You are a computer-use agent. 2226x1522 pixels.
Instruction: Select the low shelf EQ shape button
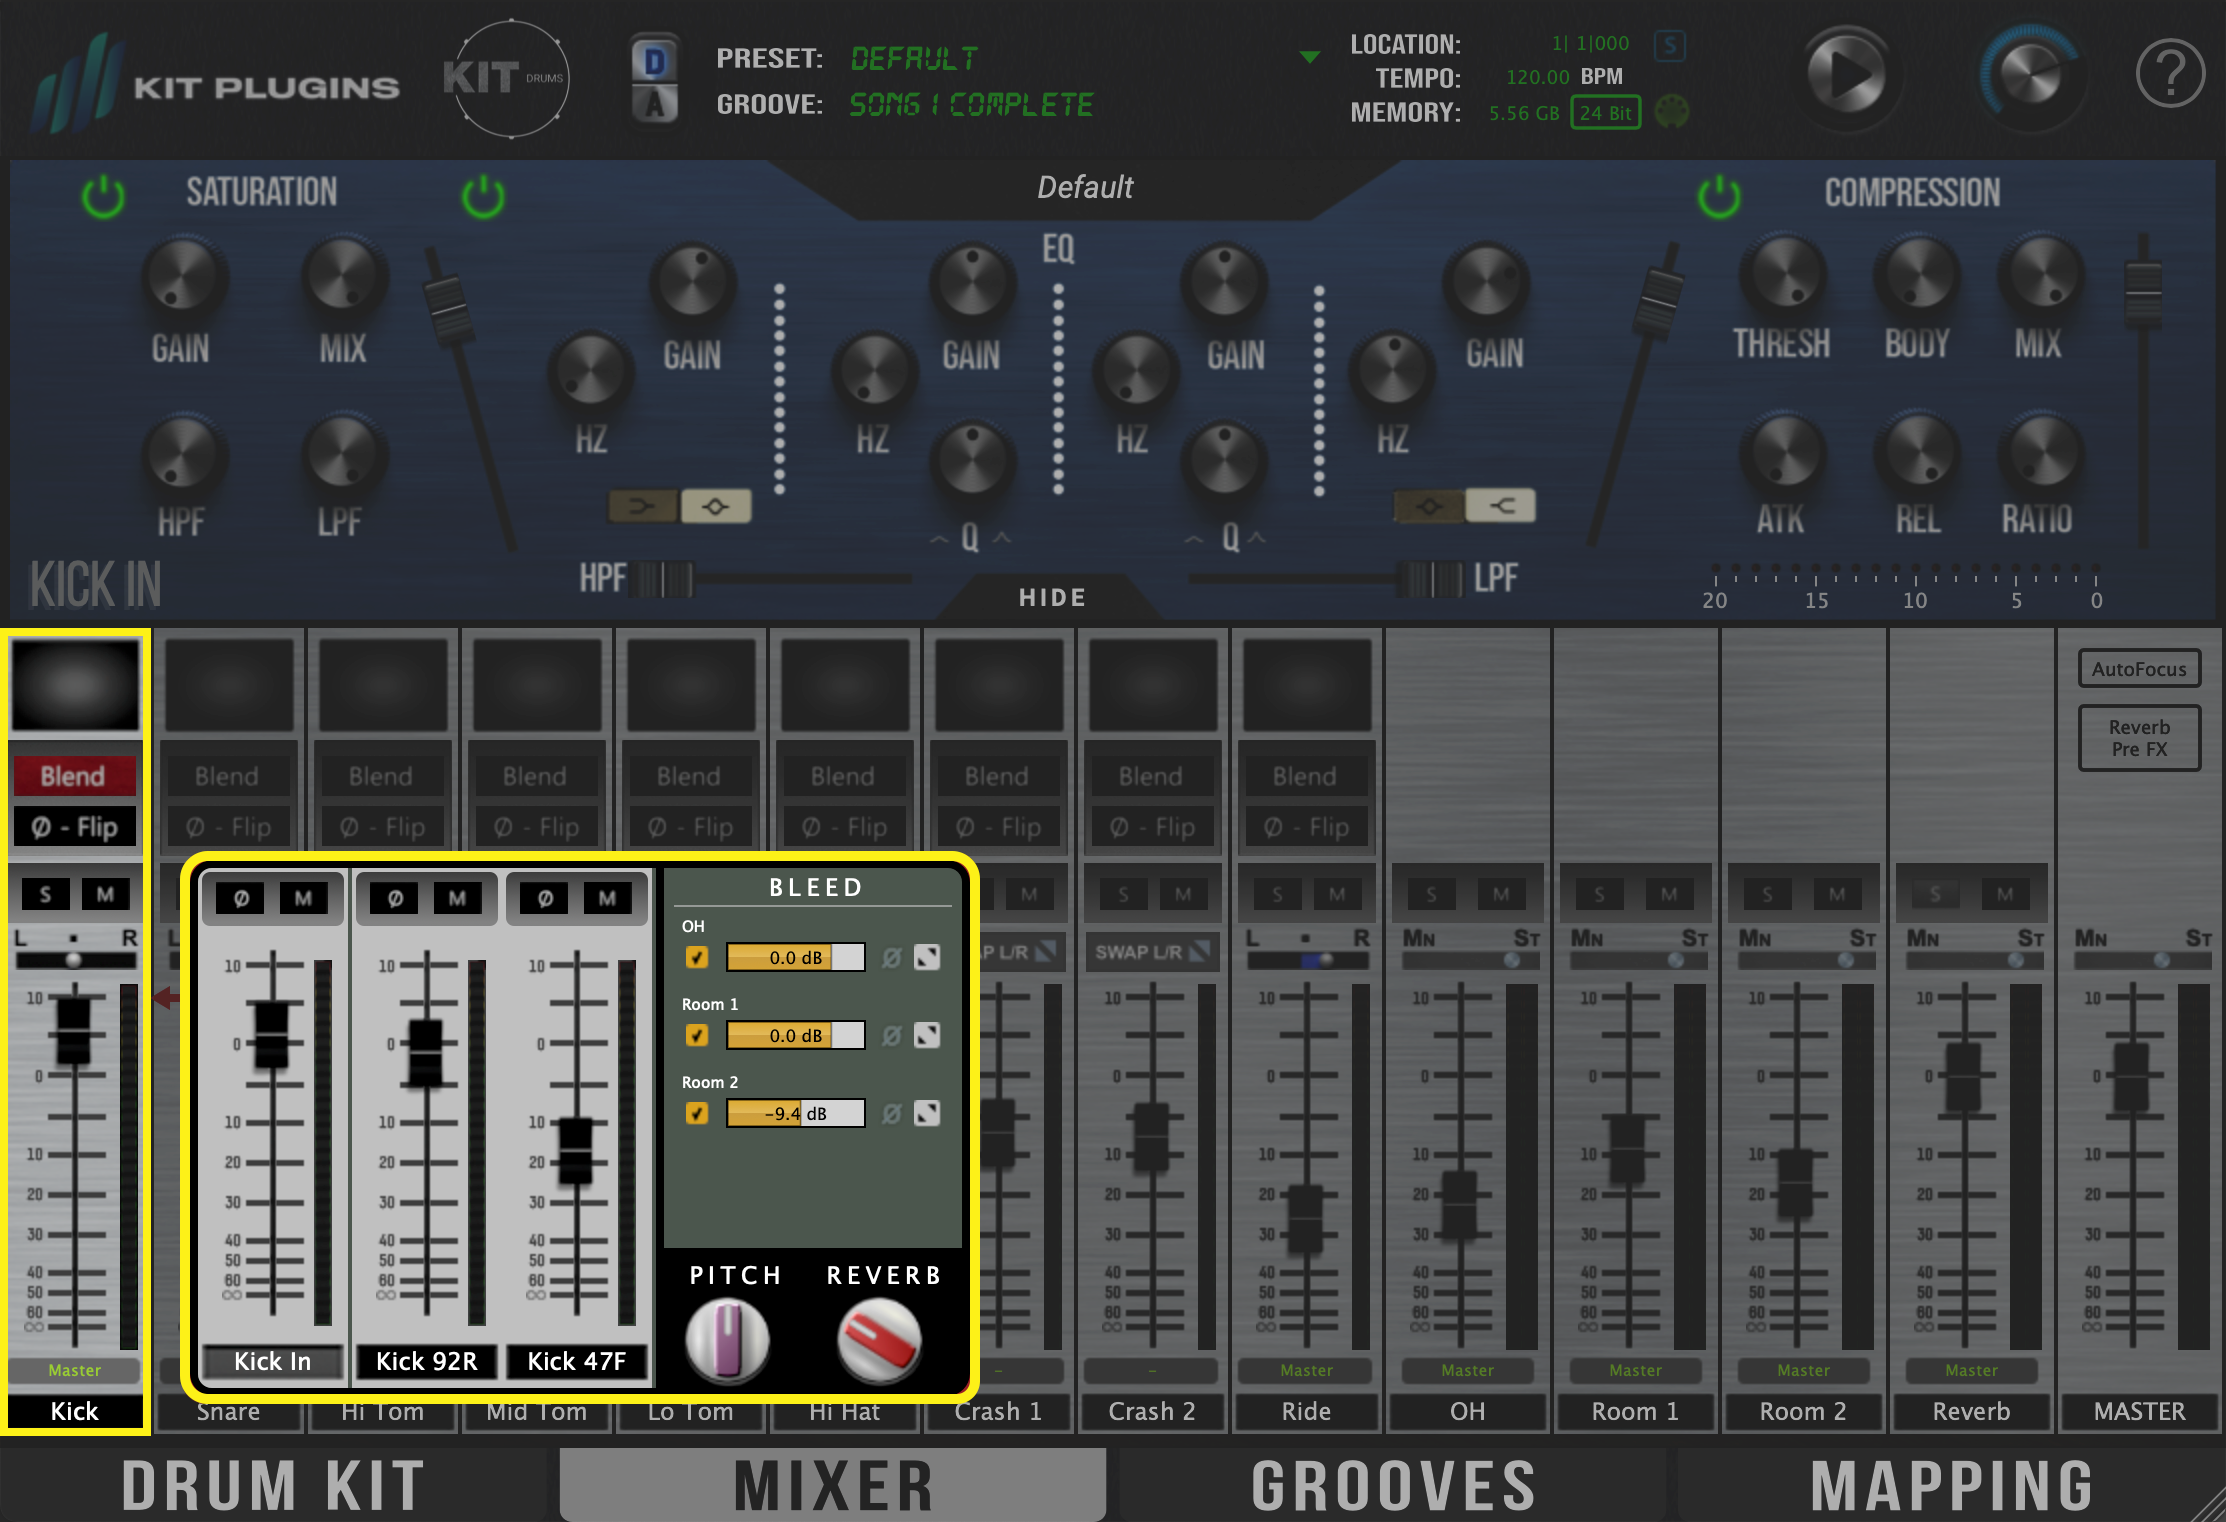[643, 507]
